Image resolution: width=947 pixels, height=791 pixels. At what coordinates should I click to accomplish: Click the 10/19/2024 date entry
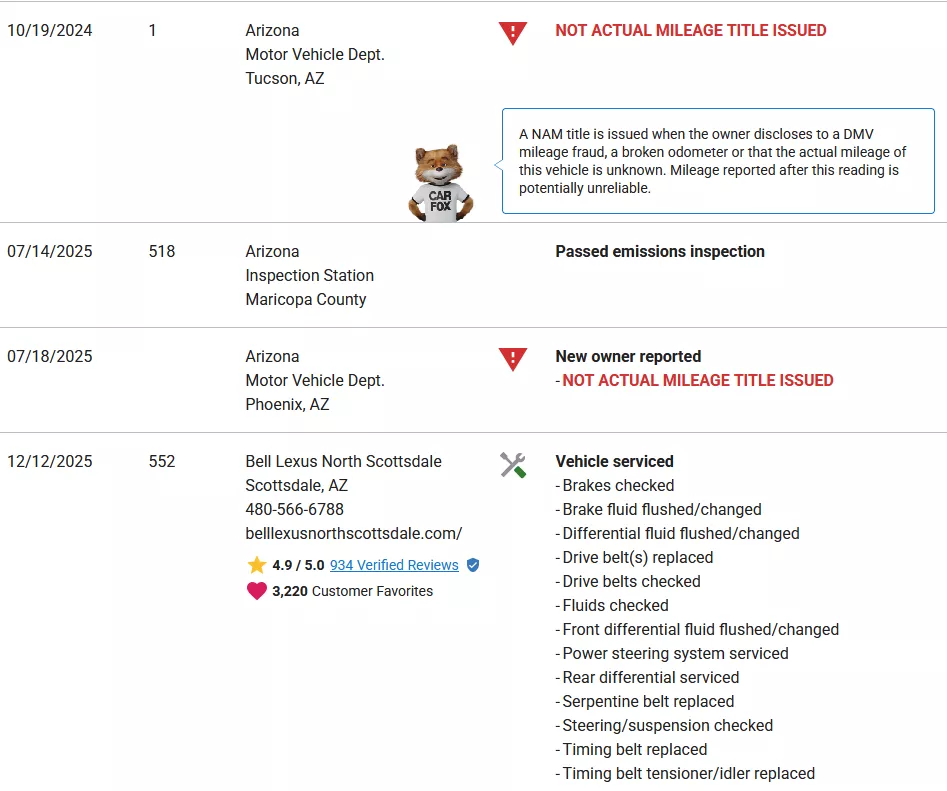pyautogui.click(x=50, y=30)
